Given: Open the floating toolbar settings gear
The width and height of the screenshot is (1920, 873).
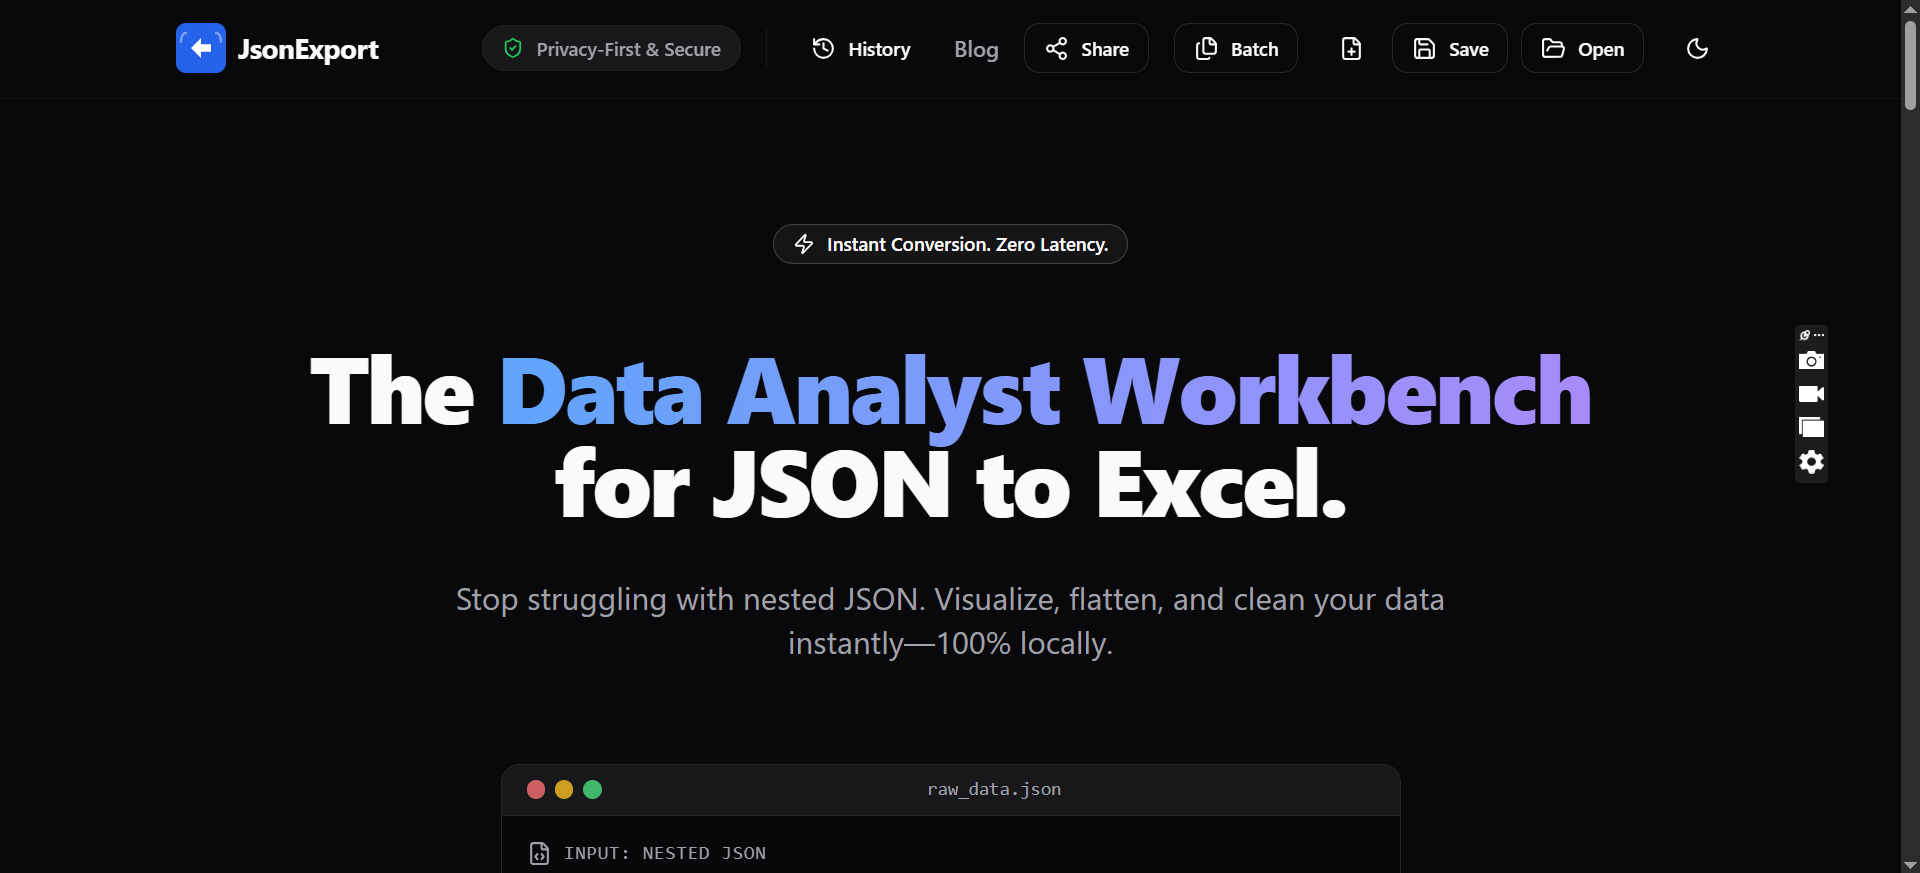Looking at the screenshot, I should [x=1811, y=462].
